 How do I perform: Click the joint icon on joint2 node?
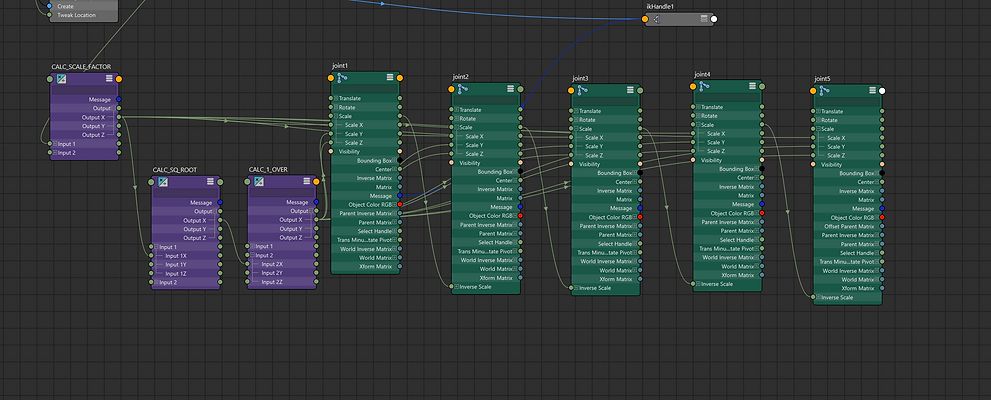point(463,89)
